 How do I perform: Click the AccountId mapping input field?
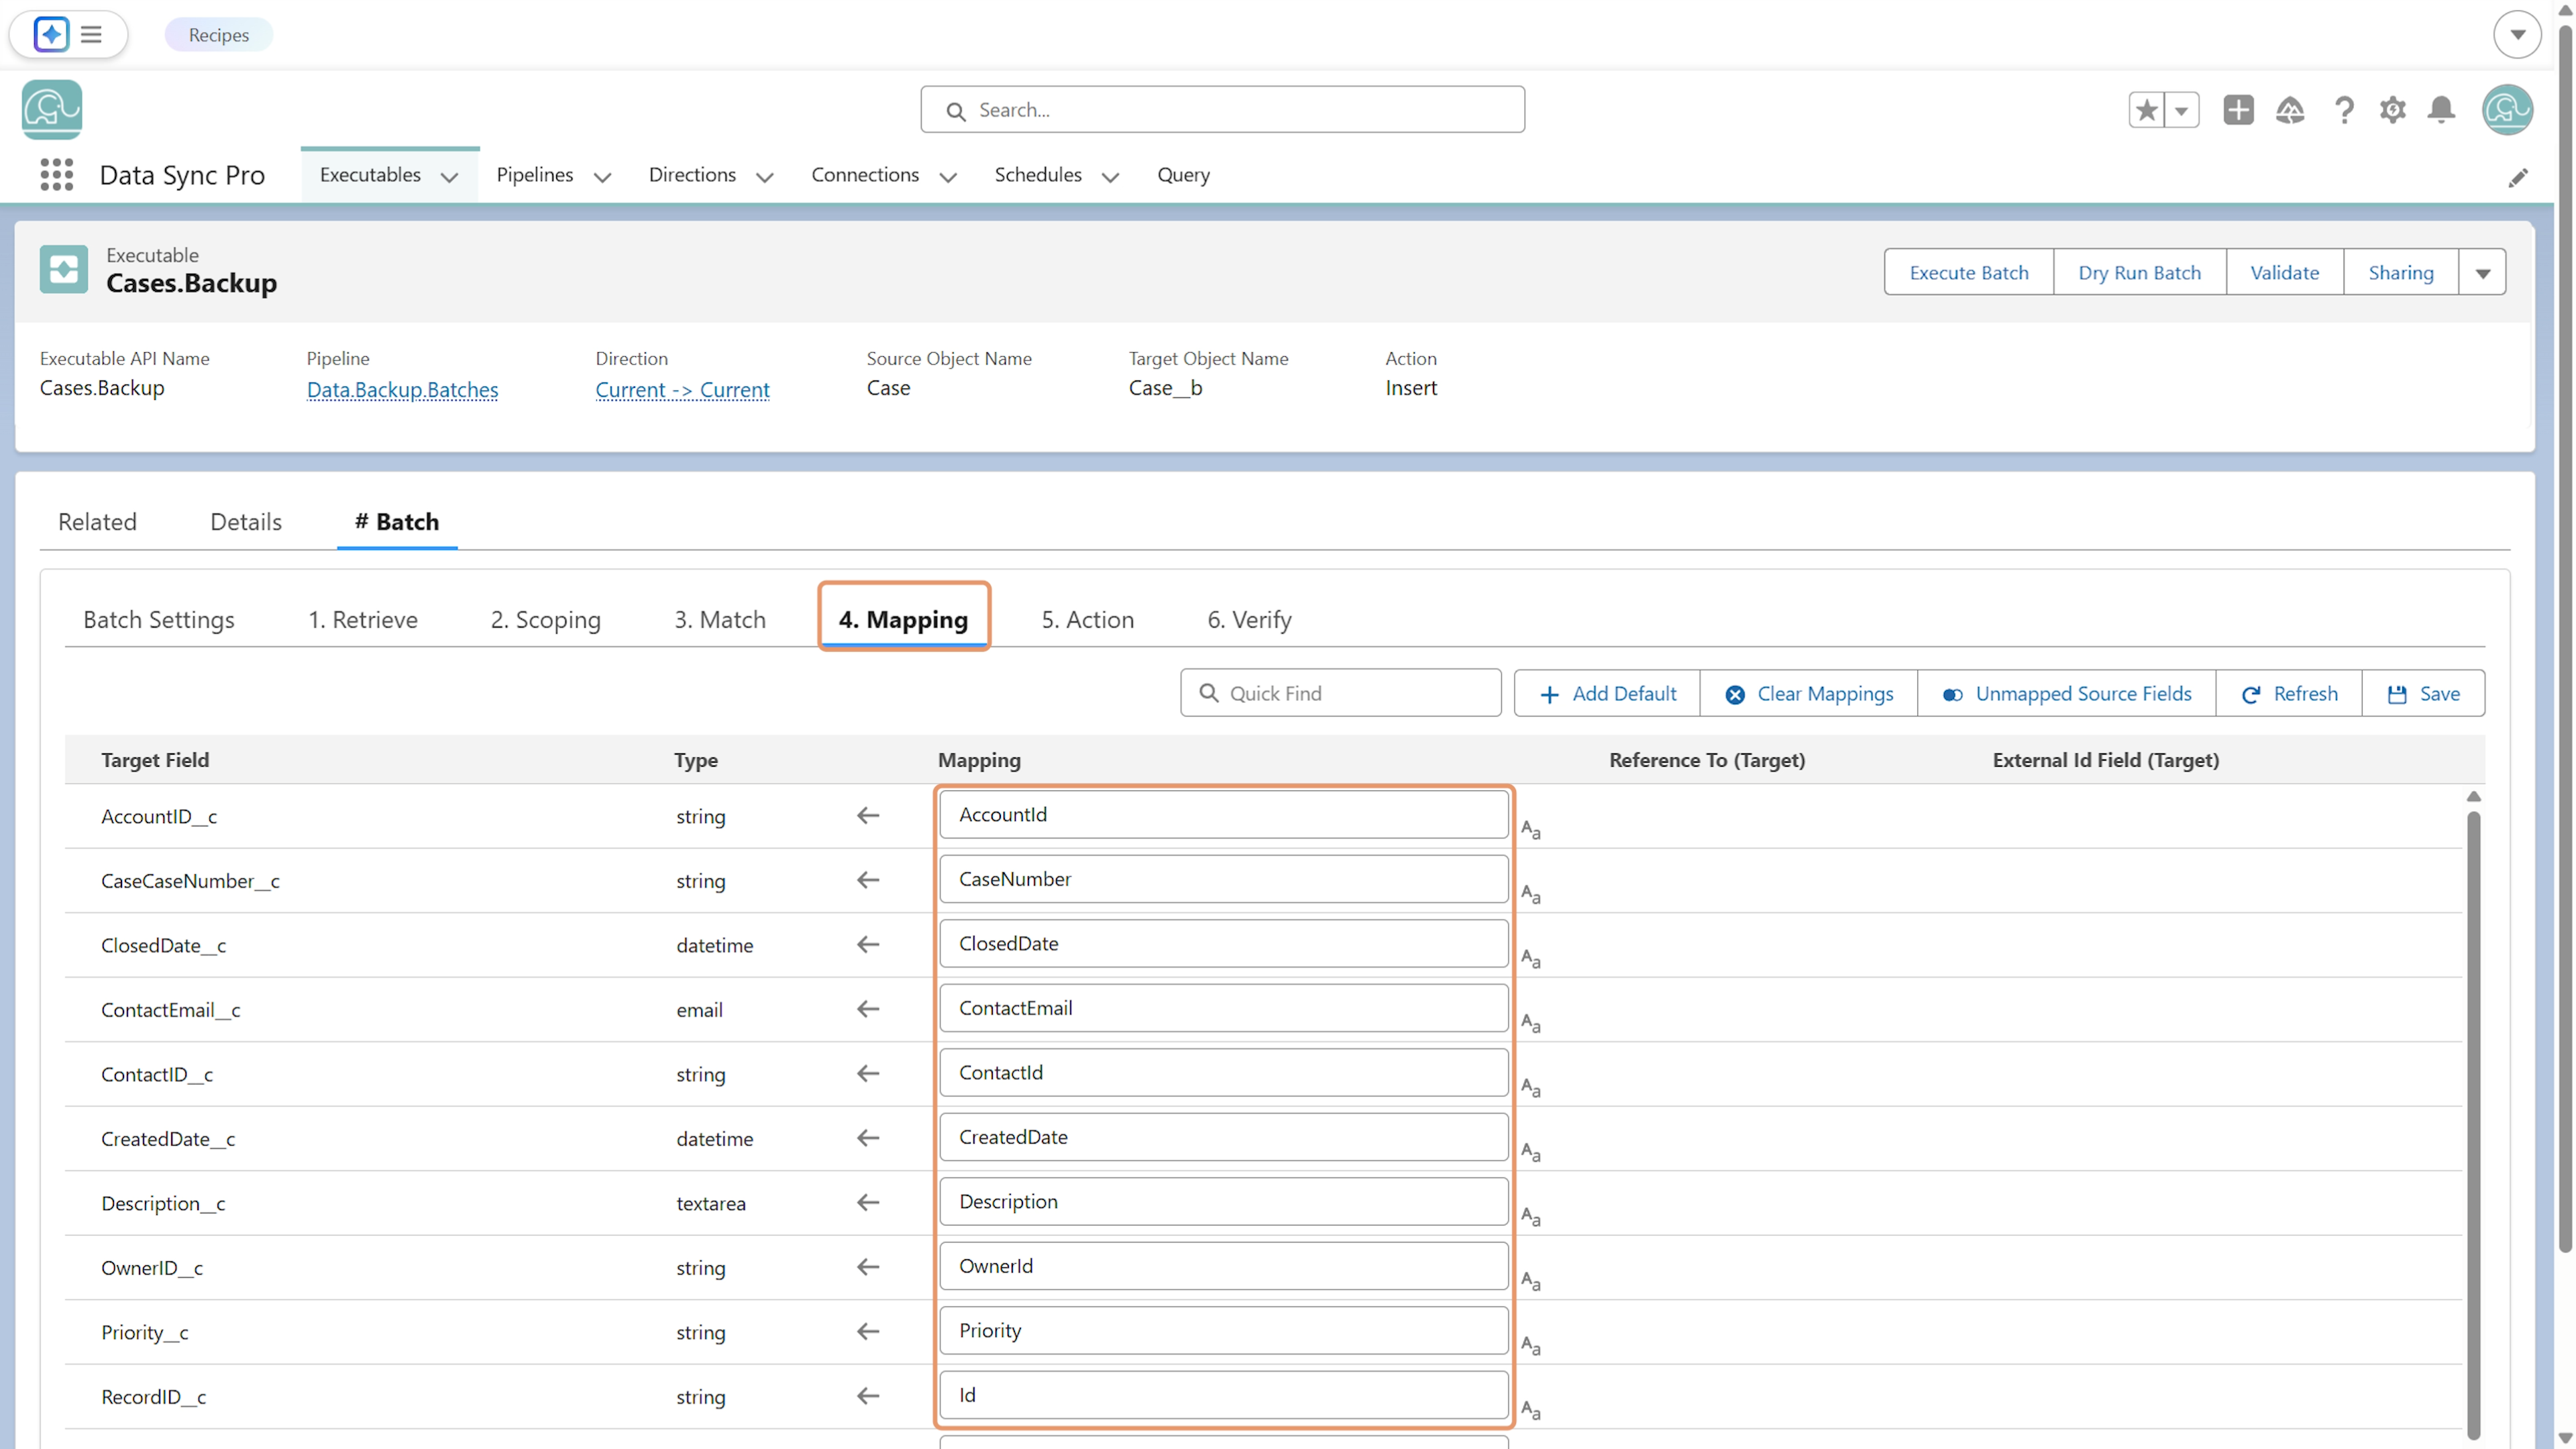coord(1223,814)
